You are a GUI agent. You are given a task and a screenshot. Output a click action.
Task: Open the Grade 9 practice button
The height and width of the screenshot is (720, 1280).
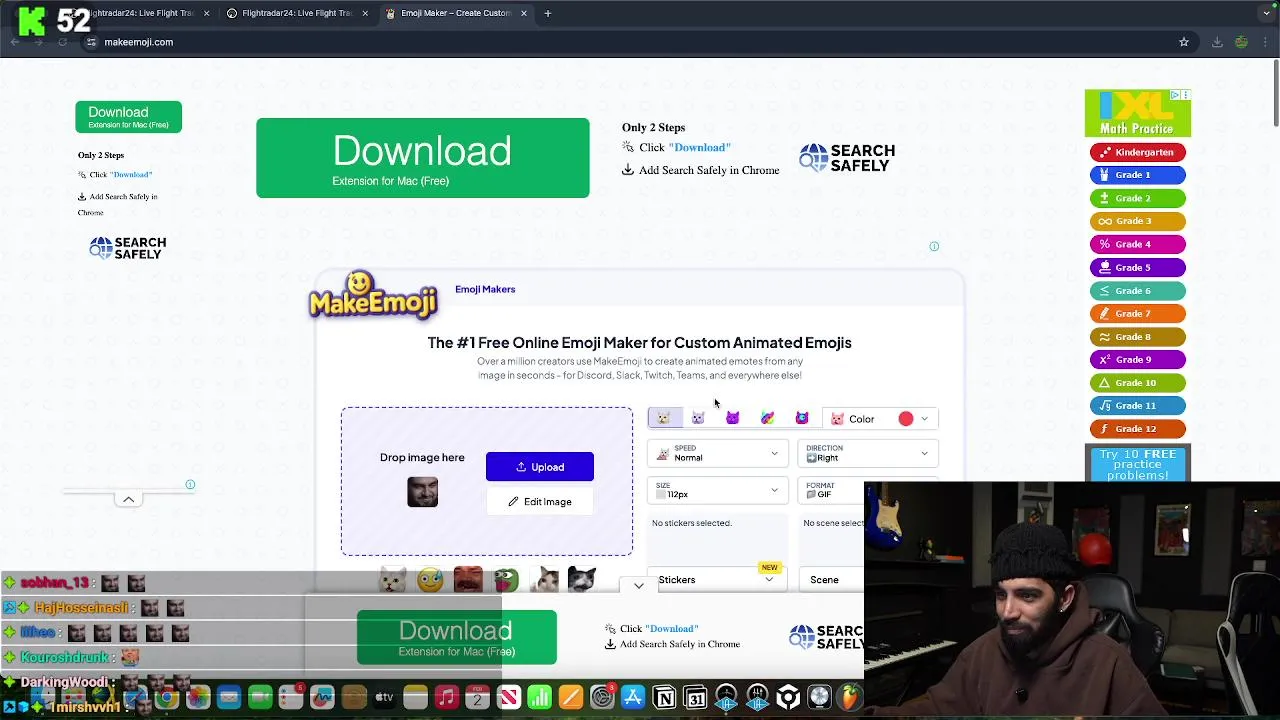point(1138,359)
